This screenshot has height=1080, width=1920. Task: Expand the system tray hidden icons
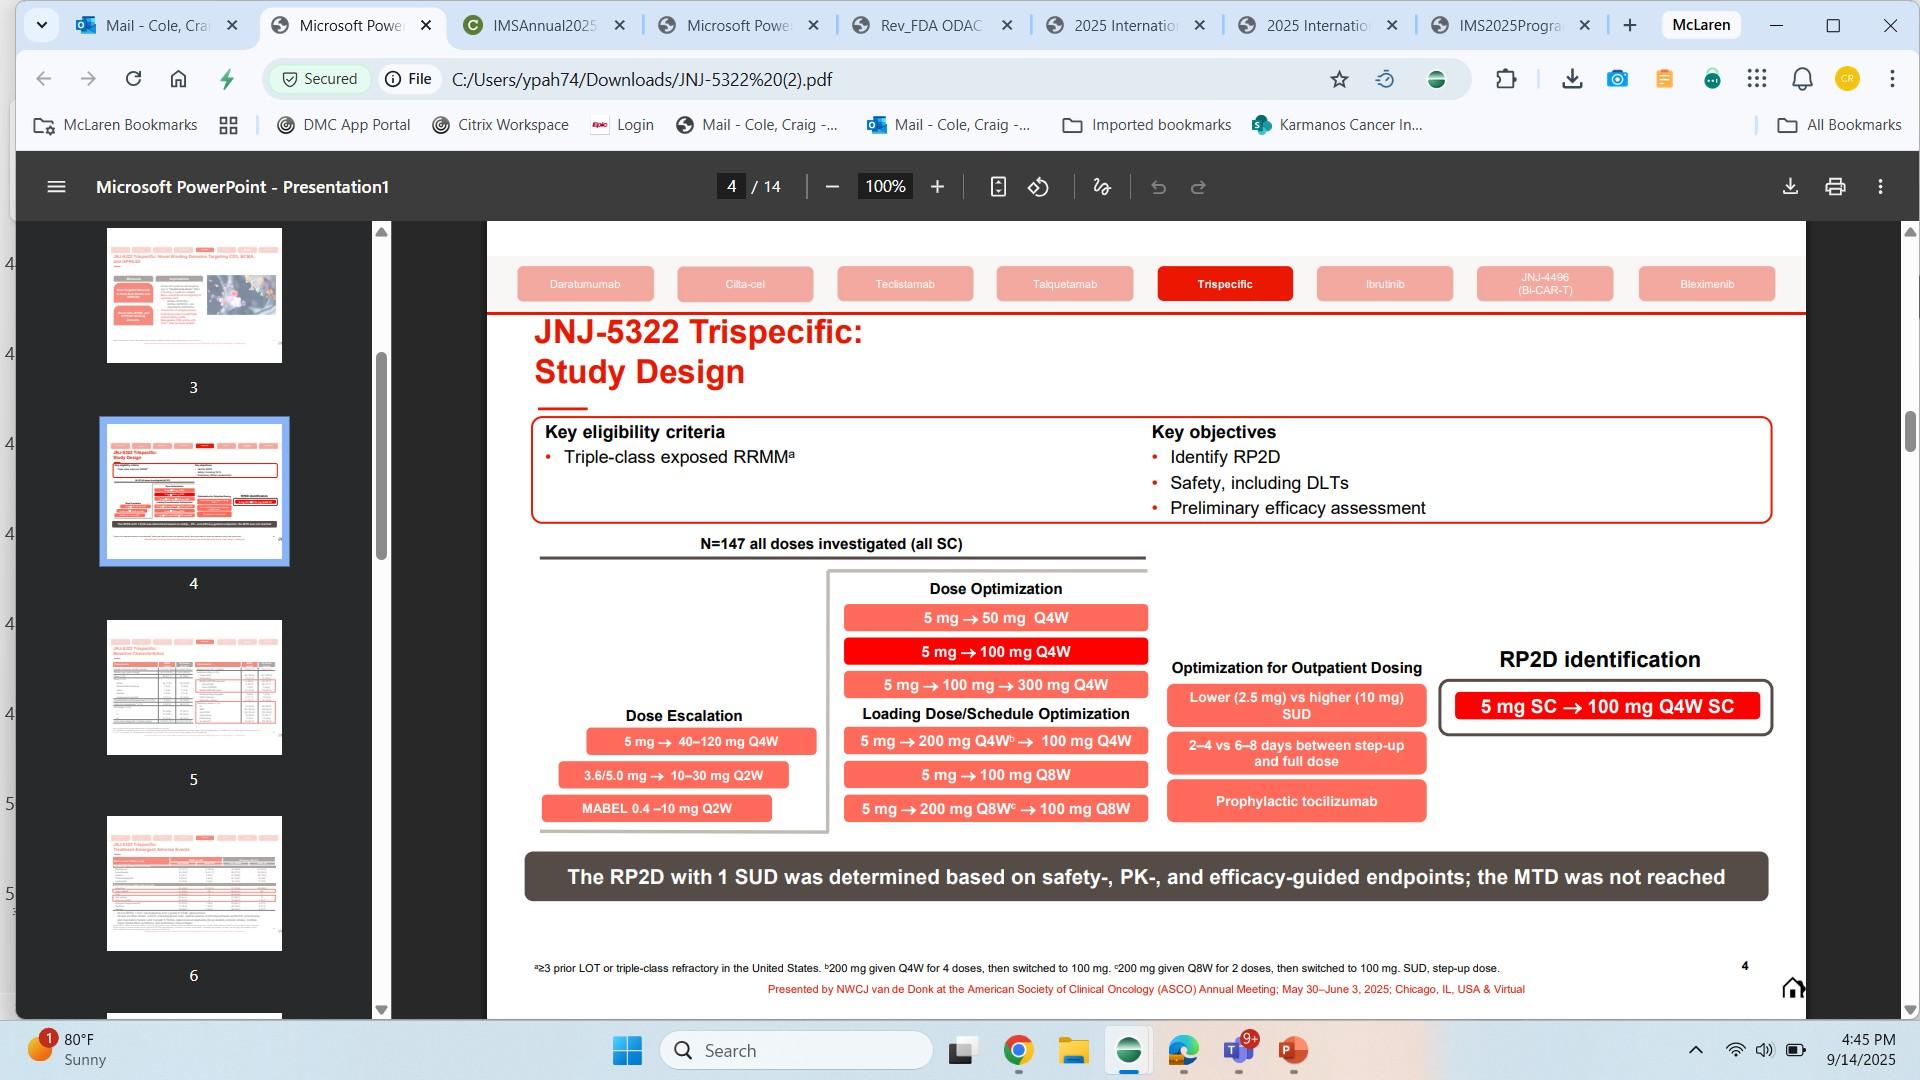[x=1695, y=1050]
